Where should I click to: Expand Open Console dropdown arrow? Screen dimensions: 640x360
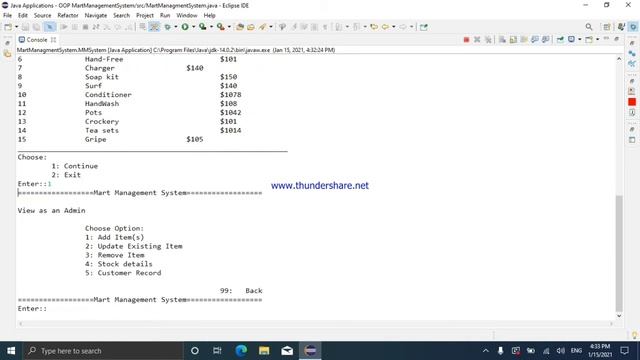pyautogui.click(x=597, y=40)
